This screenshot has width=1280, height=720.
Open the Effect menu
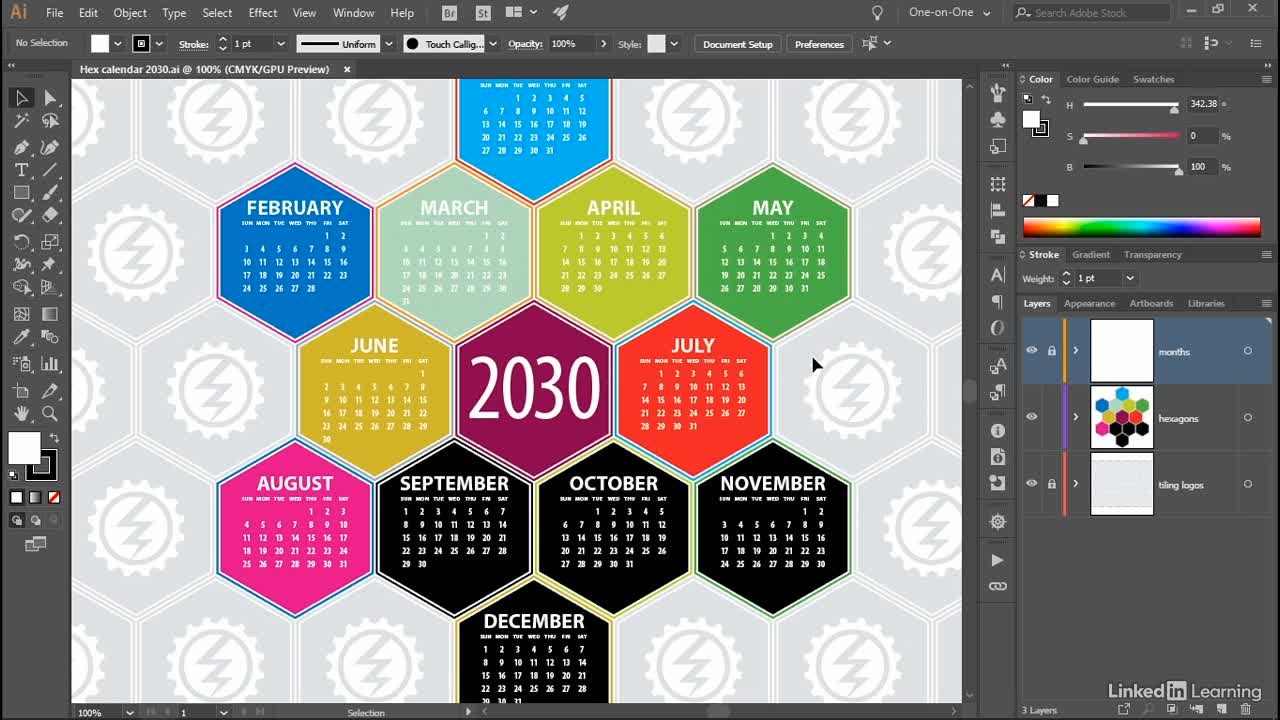coord(263,13)
